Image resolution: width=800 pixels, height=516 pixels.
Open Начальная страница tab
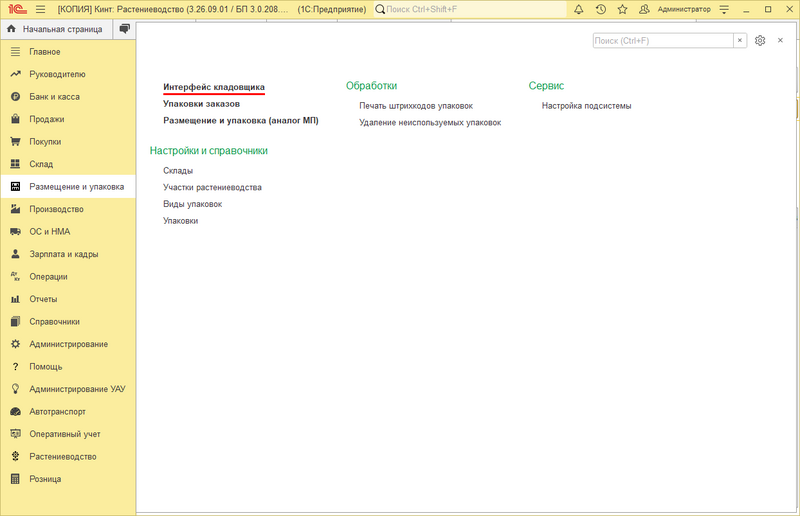tap(57, 29)
